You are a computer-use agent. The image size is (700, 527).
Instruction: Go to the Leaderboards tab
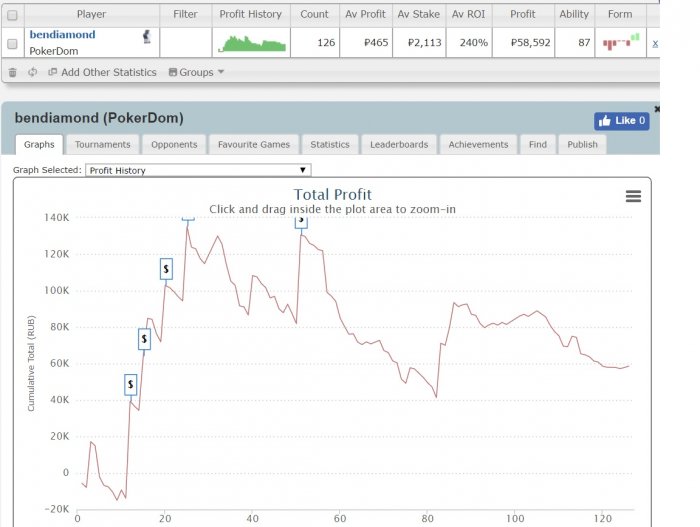(x=399, y=144)
